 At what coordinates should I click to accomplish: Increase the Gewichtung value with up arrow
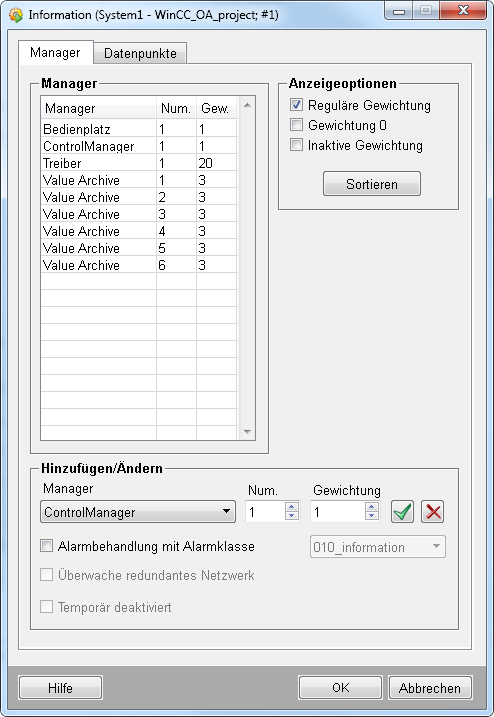(372, 506)
